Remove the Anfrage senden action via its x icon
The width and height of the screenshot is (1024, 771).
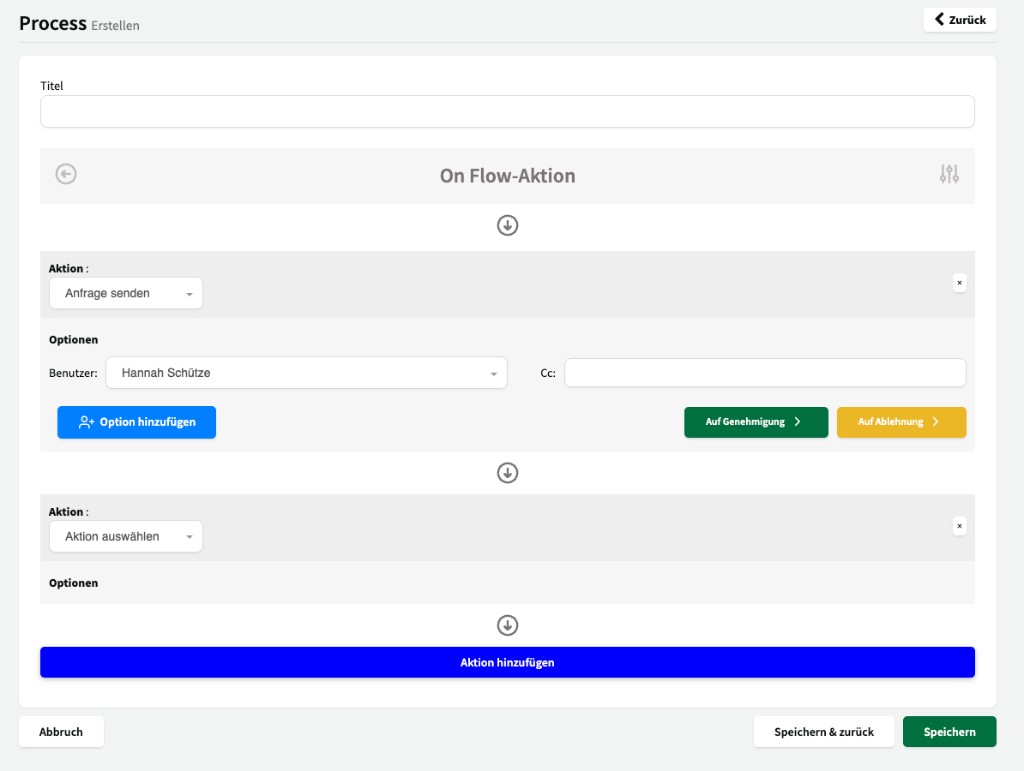tap(959, 283)
